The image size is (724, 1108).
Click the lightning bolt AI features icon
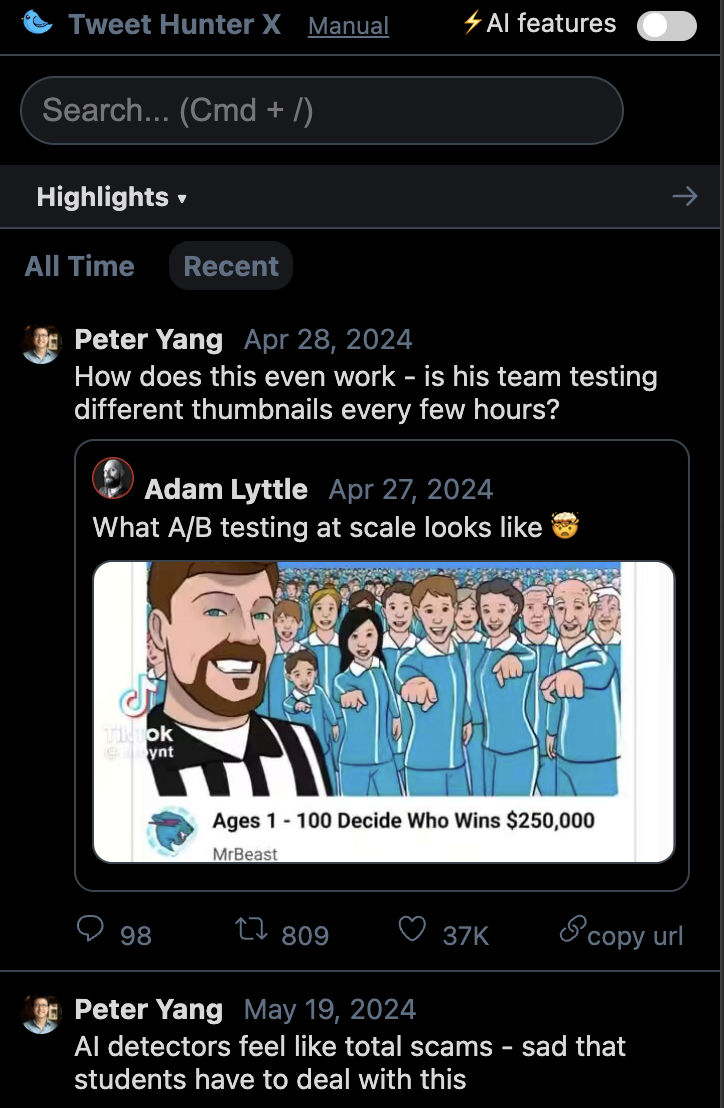[471, 22]
